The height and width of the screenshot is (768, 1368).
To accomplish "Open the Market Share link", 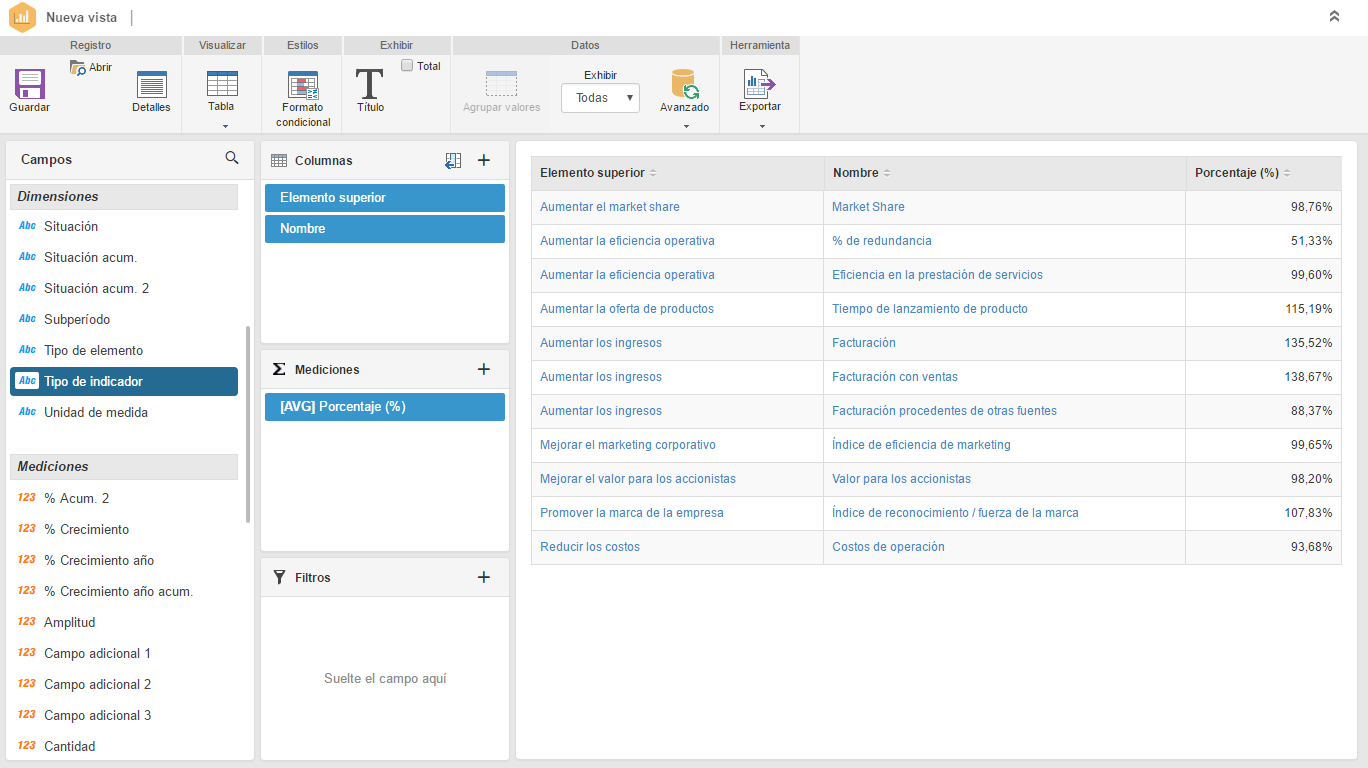I will (x=868, y=207).
